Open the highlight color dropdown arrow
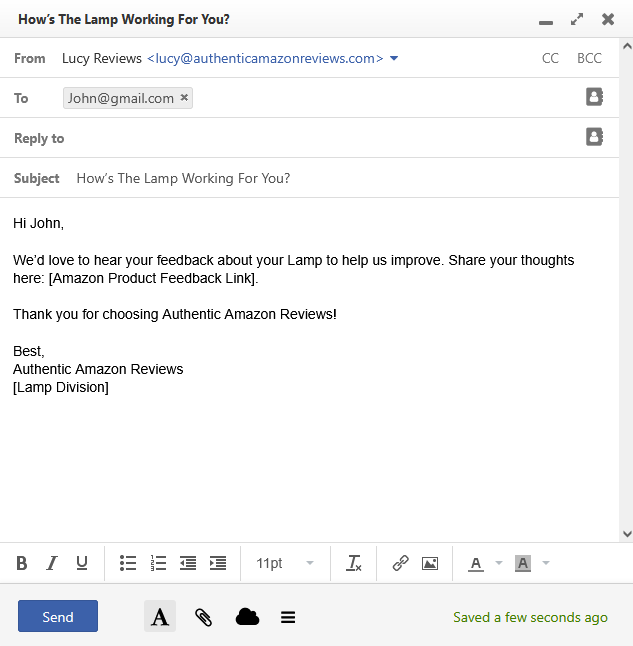Screen dimensions: 633x646 coord(546,563)
